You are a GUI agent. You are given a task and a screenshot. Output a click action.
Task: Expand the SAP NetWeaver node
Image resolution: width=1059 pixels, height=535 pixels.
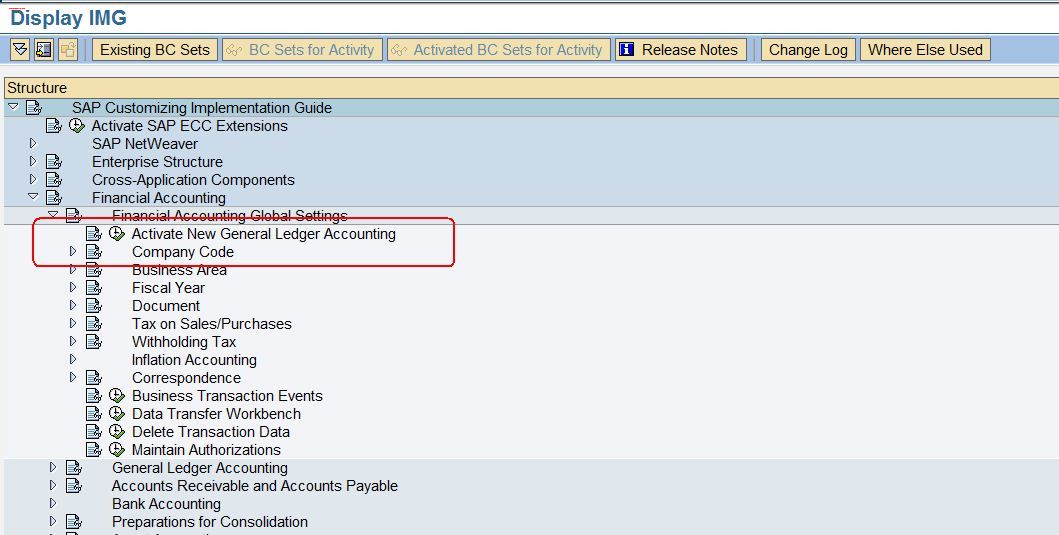[x=33, y=143]
